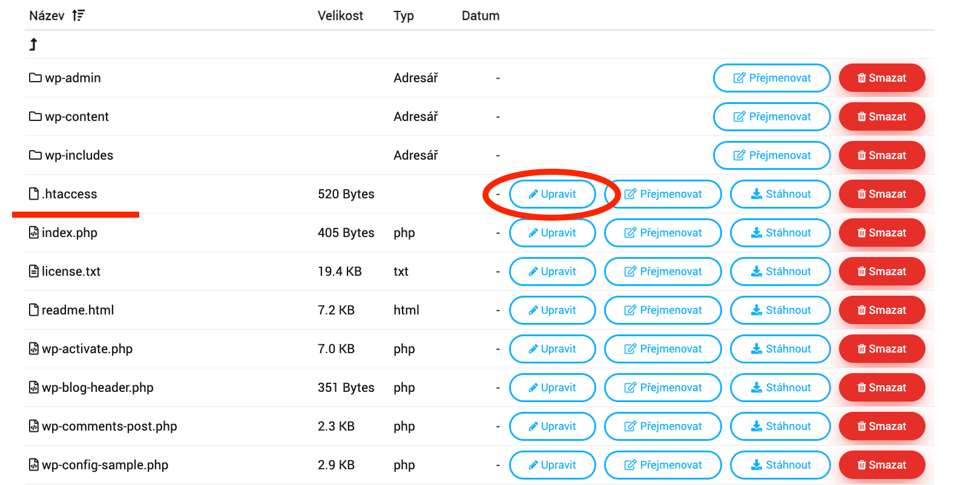
Task: Select the wp-comments-post.php file name
Action: pyautogui.click(x=110, y=426)
